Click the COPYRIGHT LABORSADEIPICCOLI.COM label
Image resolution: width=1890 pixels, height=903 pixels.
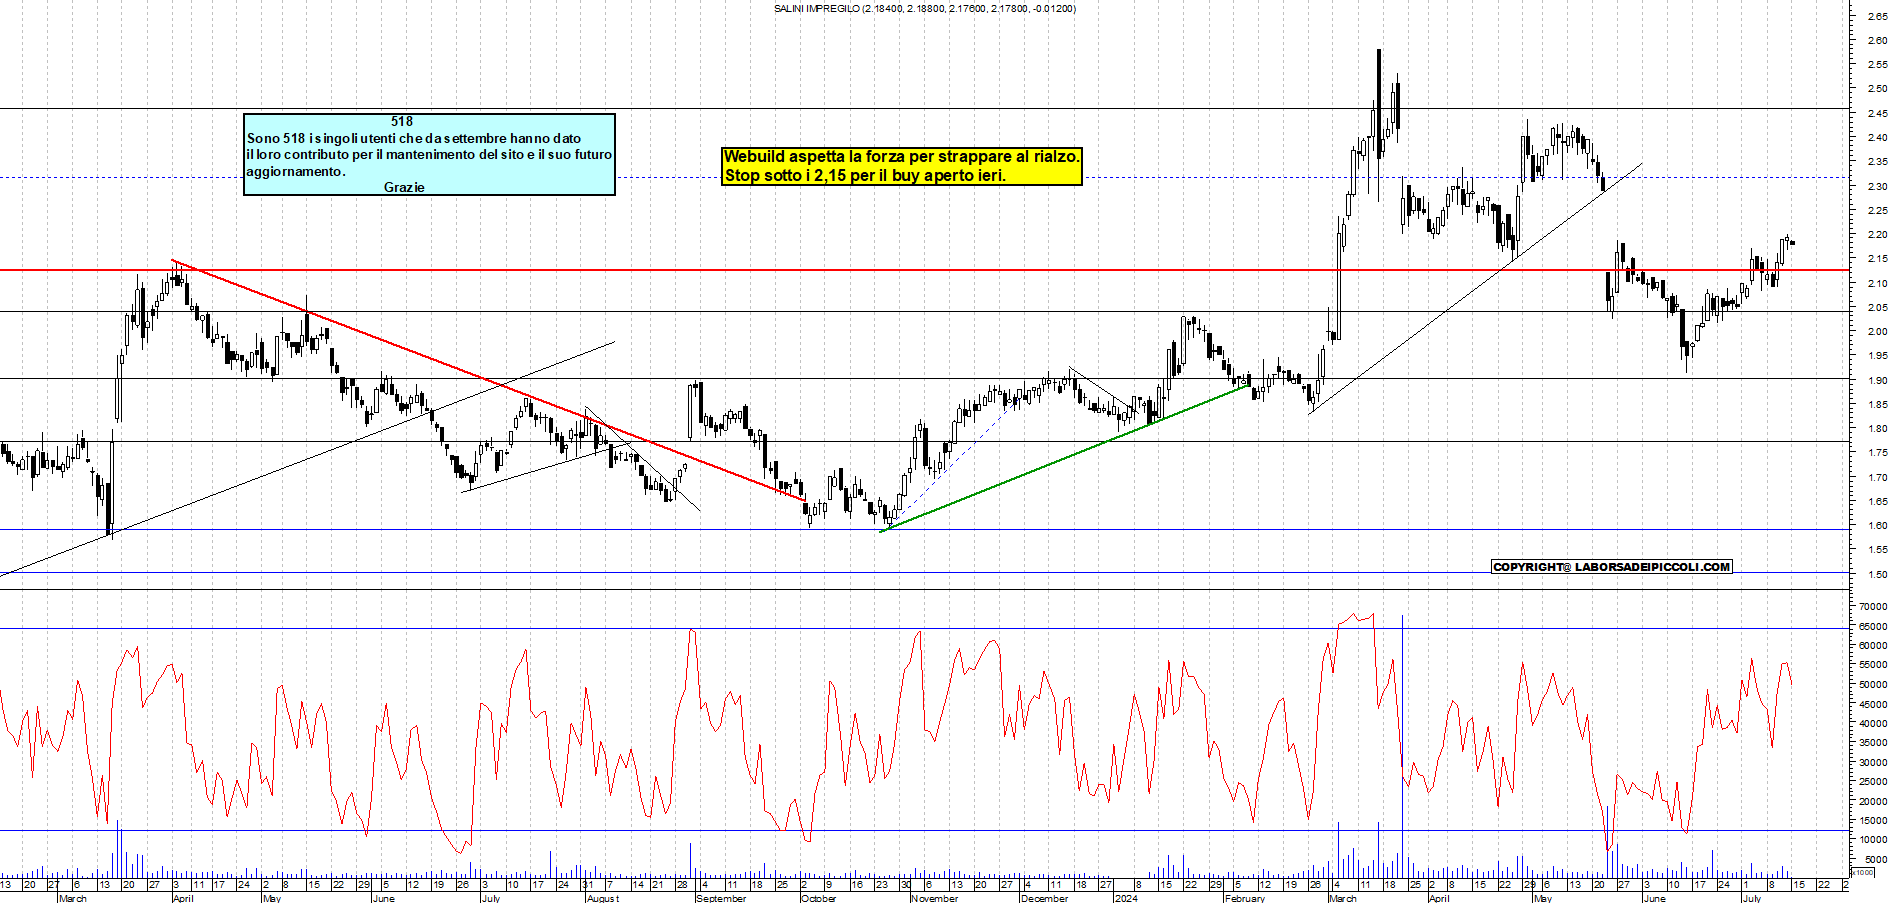pyautogui.click(x=1611, y=567)
